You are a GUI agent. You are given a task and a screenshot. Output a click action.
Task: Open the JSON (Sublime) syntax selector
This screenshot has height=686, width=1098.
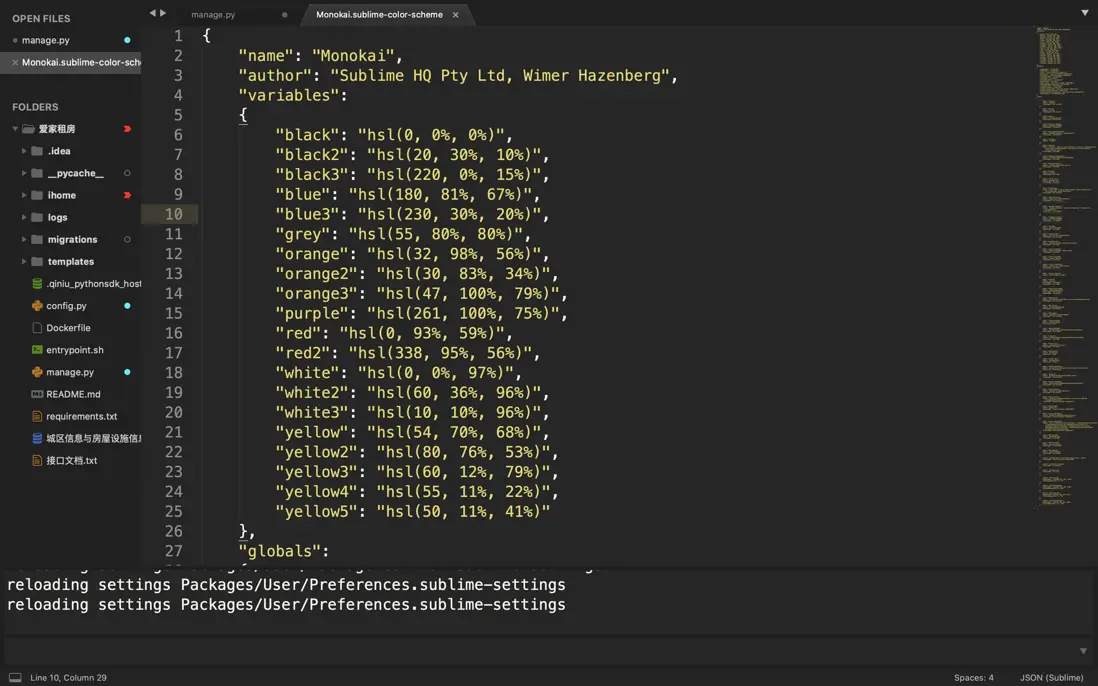tap(1051, 678)
